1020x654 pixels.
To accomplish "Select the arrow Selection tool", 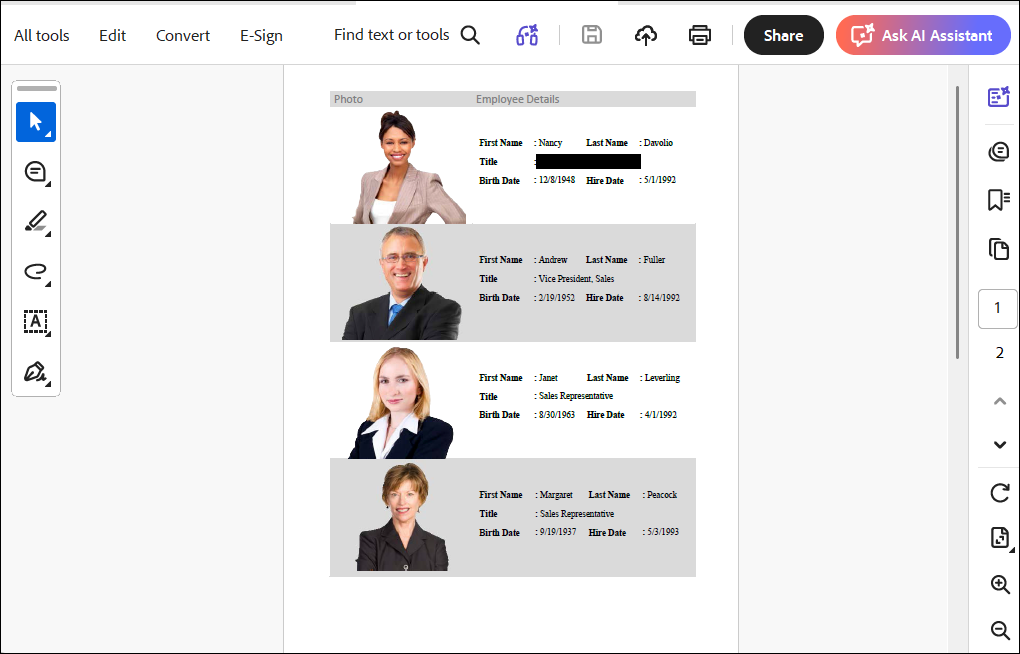I will pos(36,122).
